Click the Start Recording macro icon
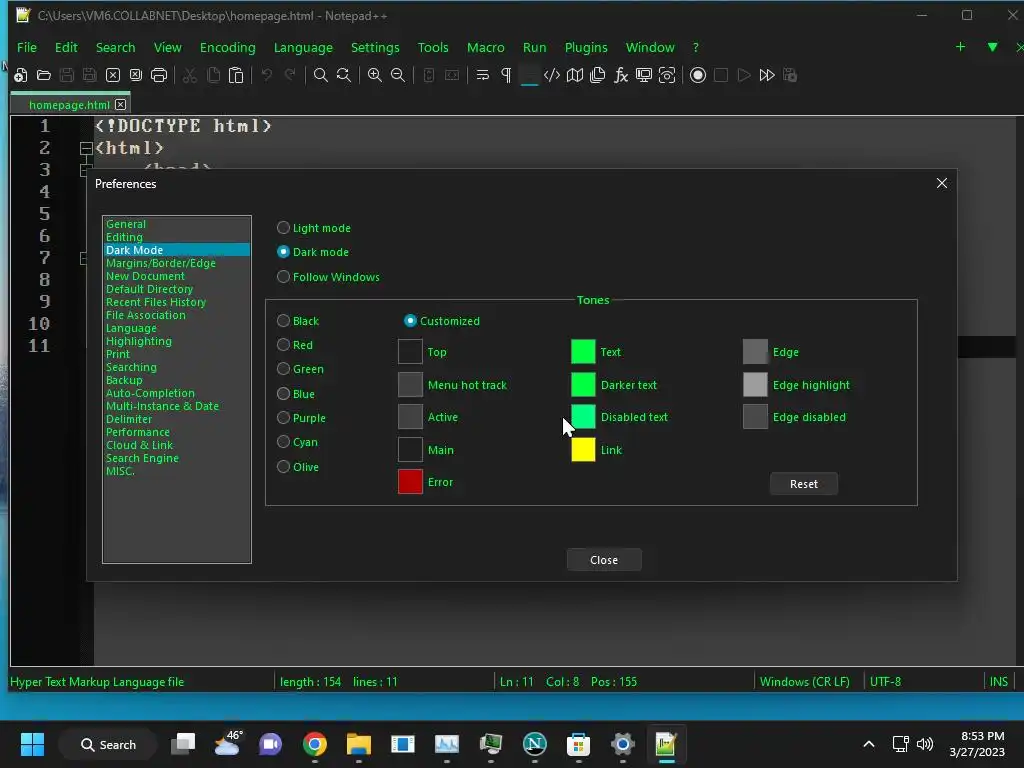Viewport: 1024px width, 768px height. click(697, 75)
